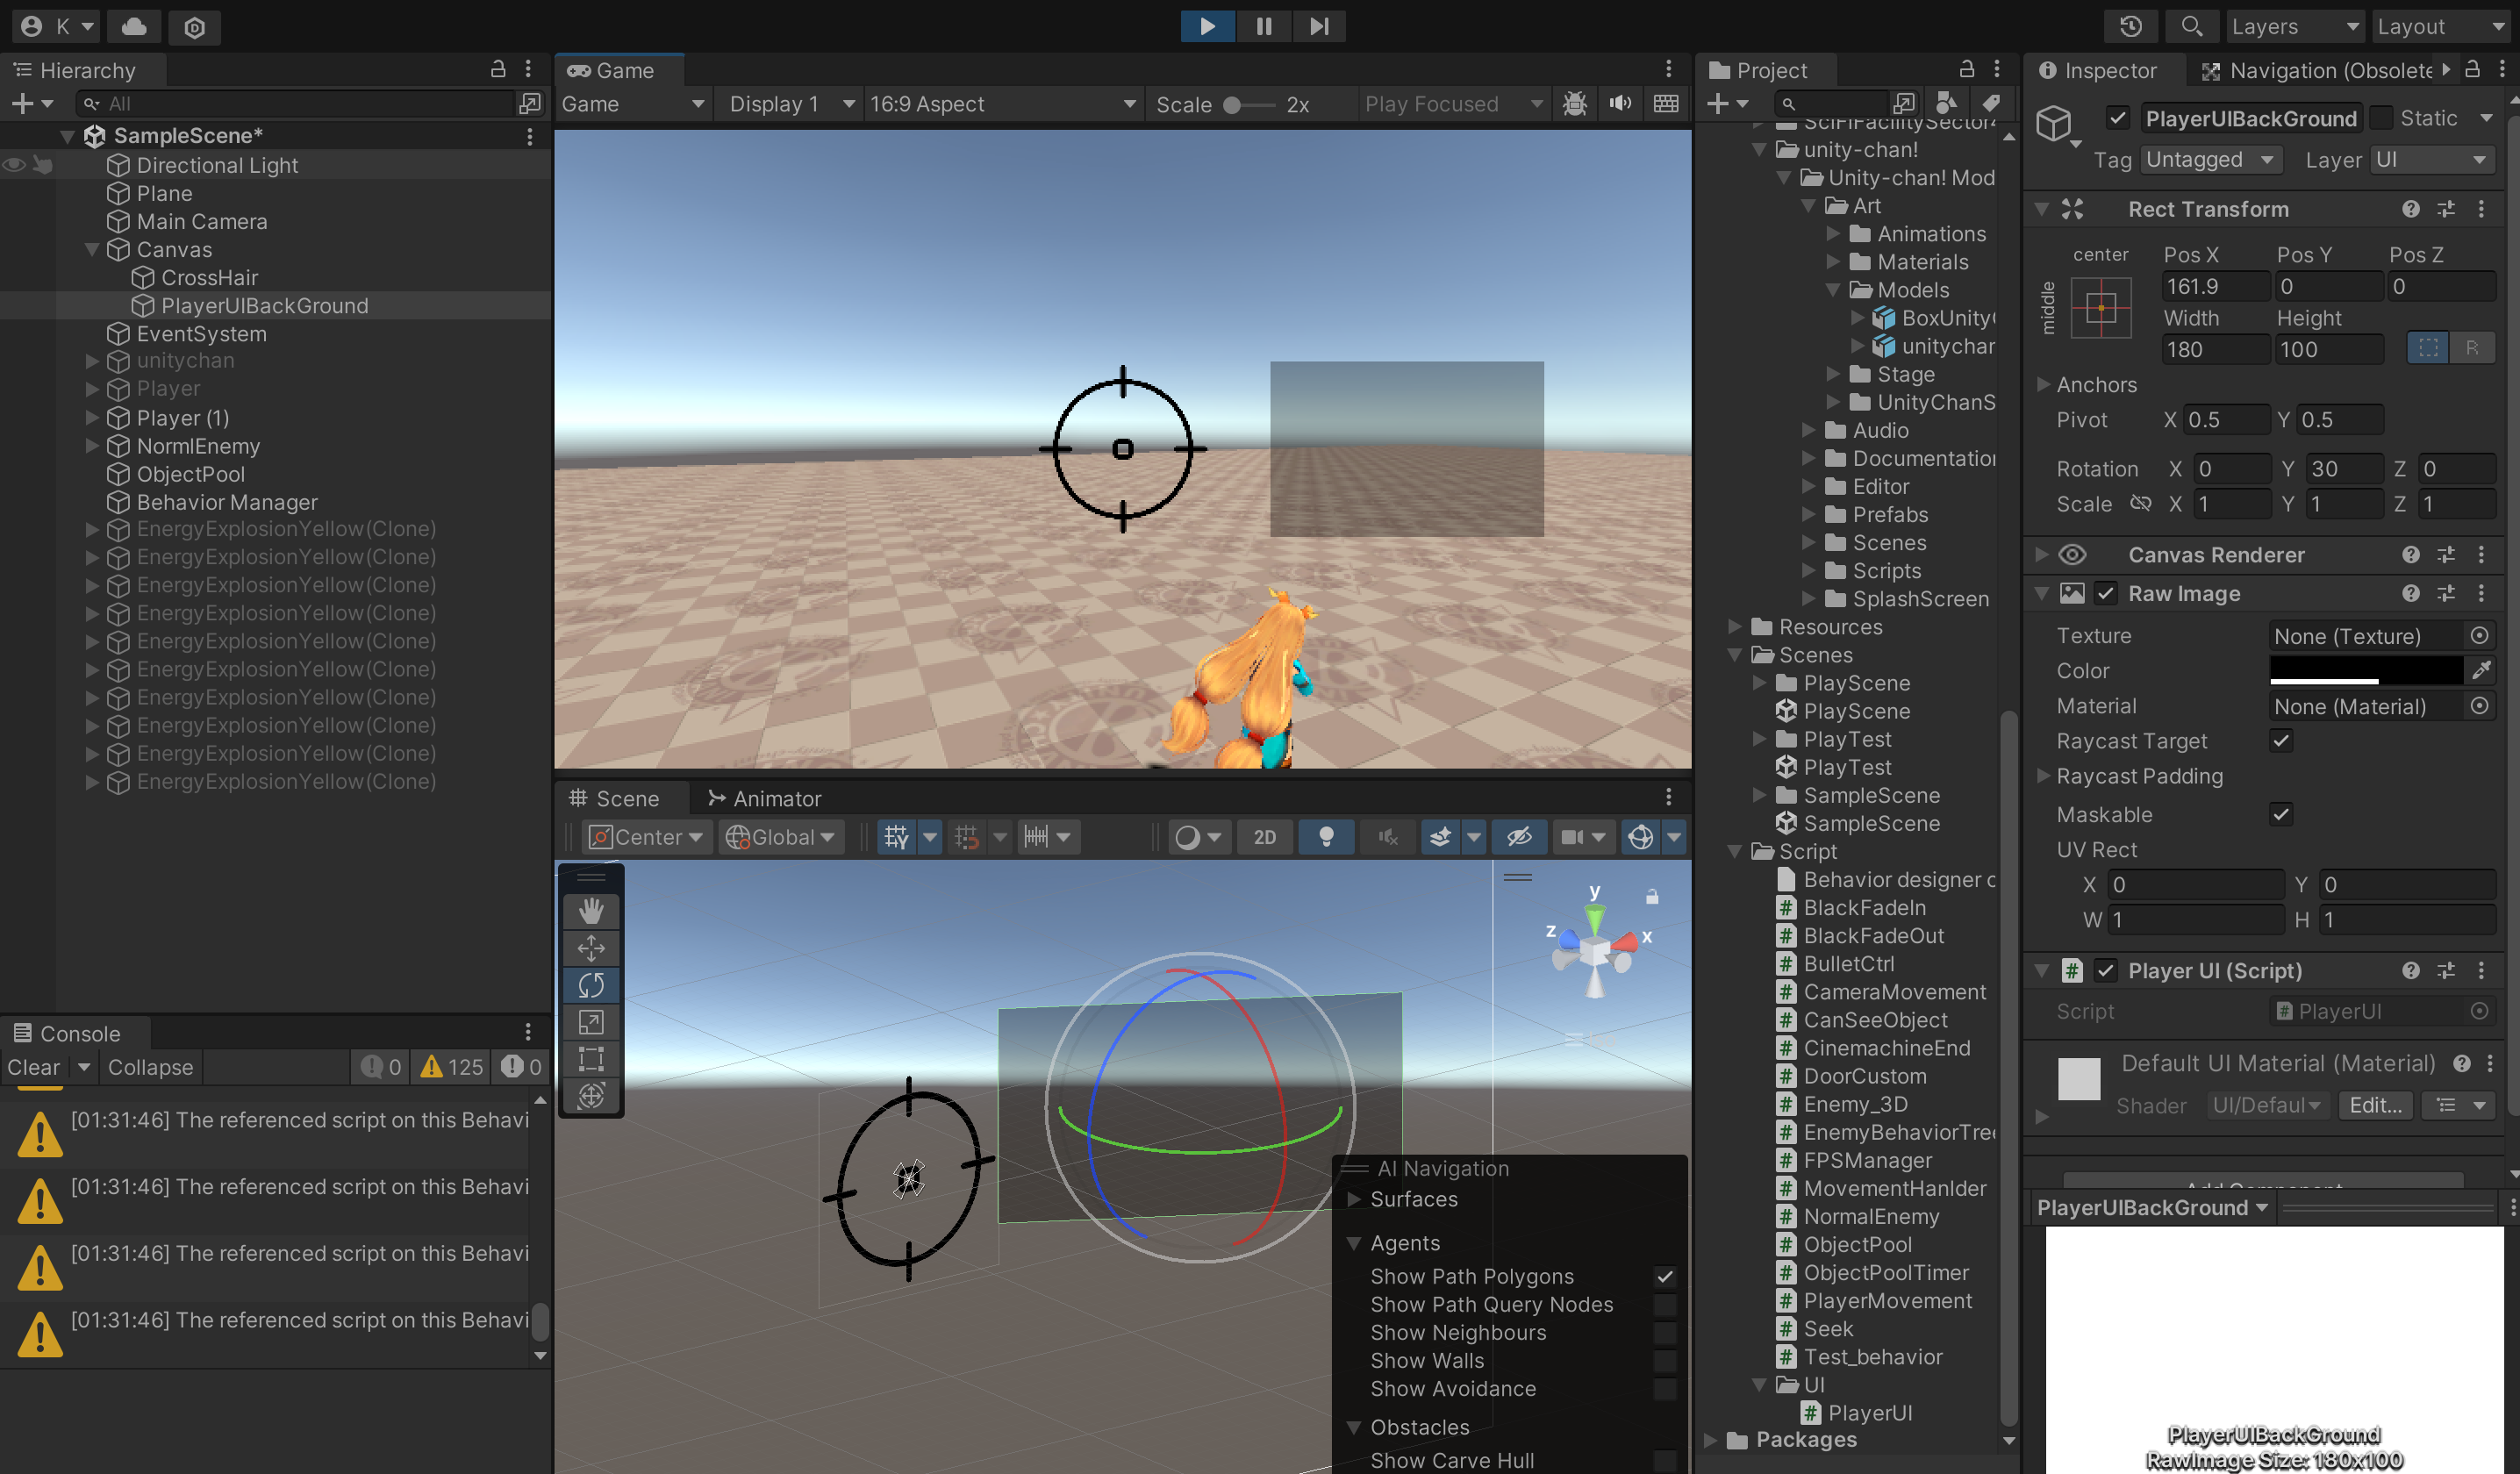Disable Player UI script component checkbox
Screen dimensions: 2520x1474
pos(2106,971)
